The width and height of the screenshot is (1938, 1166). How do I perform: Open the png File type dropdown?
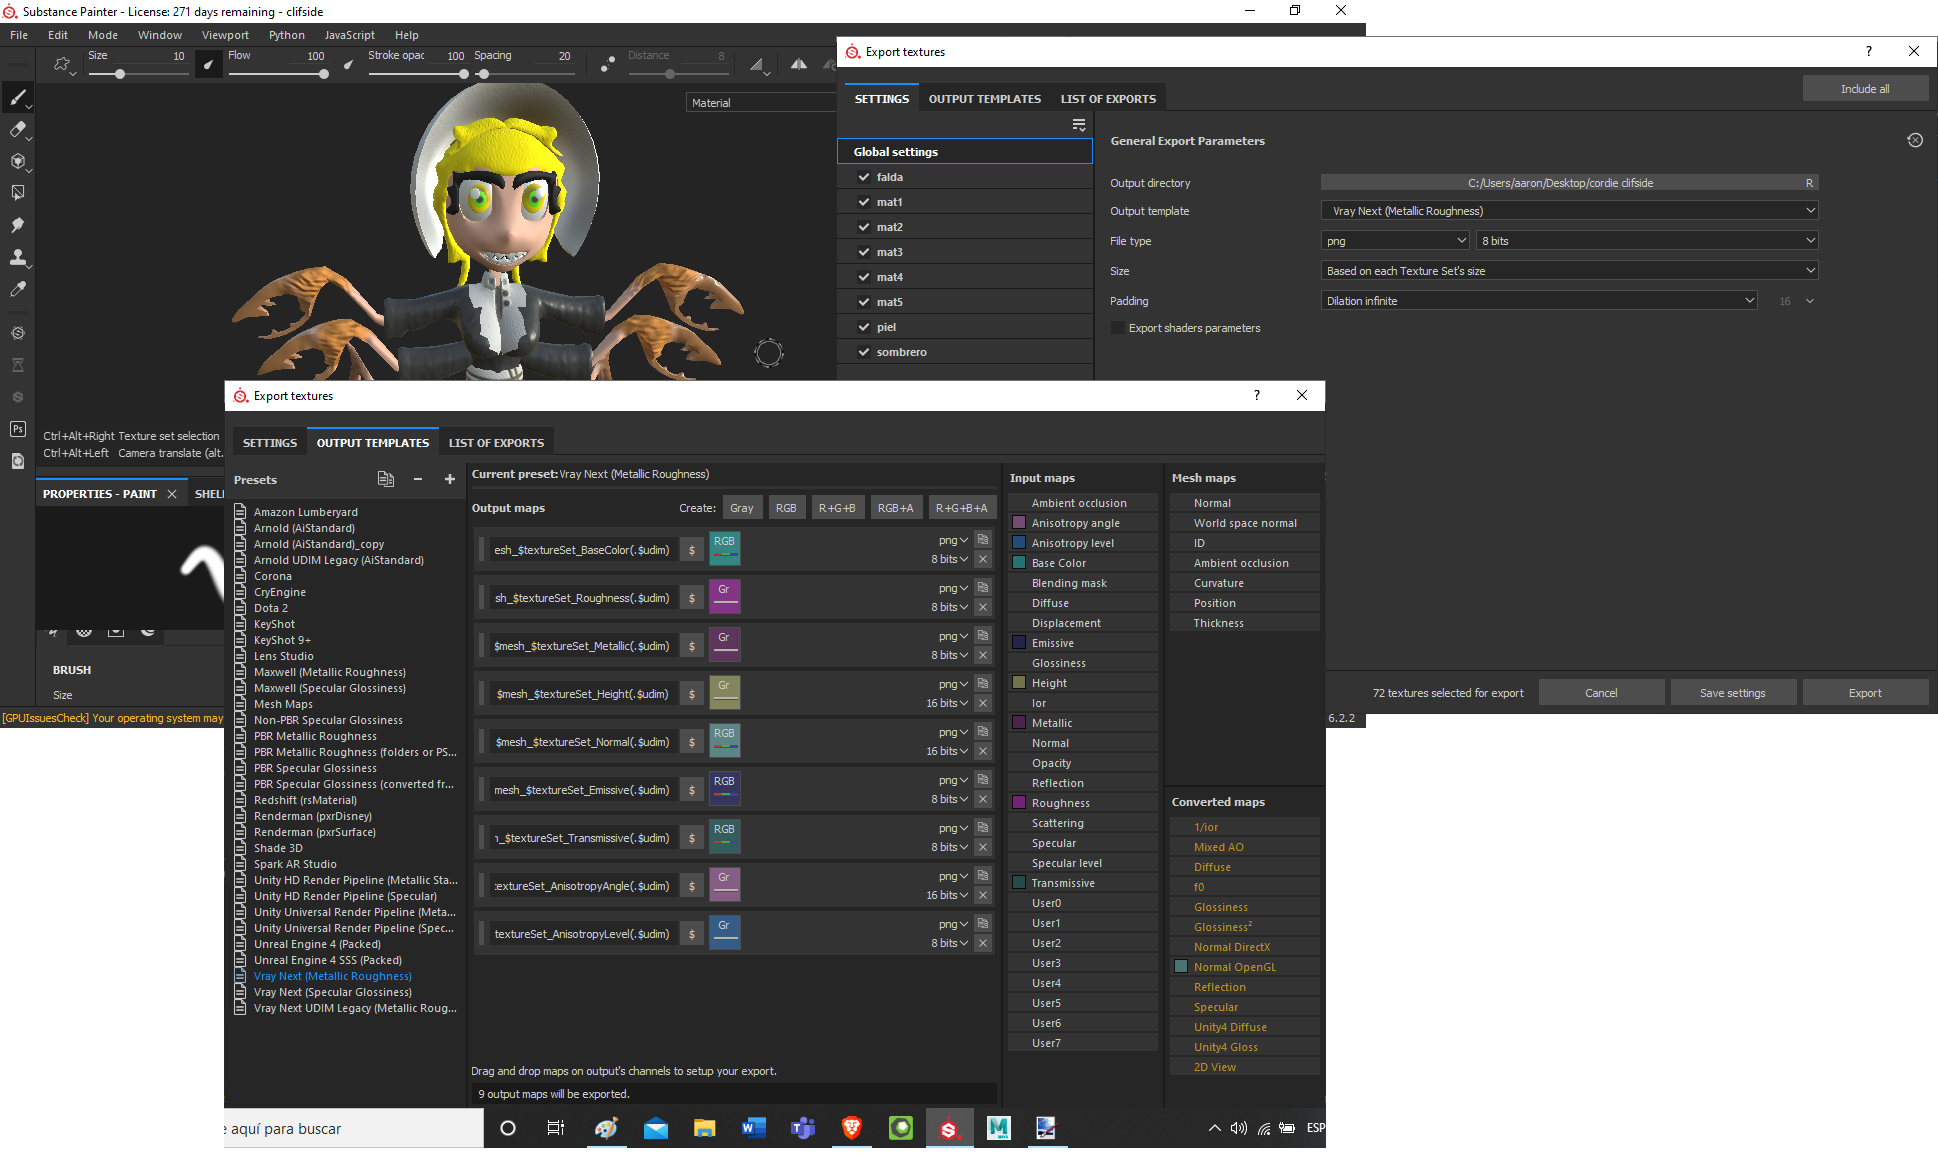coord(1395,241)
